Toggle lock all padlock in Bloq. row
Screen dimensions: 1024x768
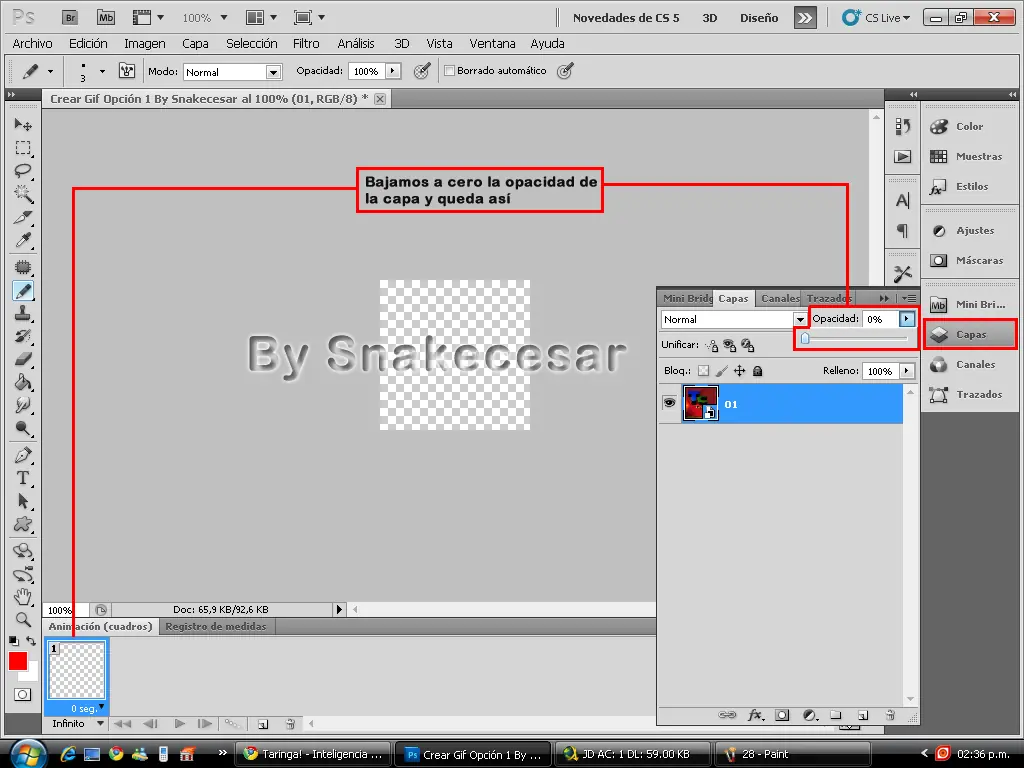click(x=758, y=371)
